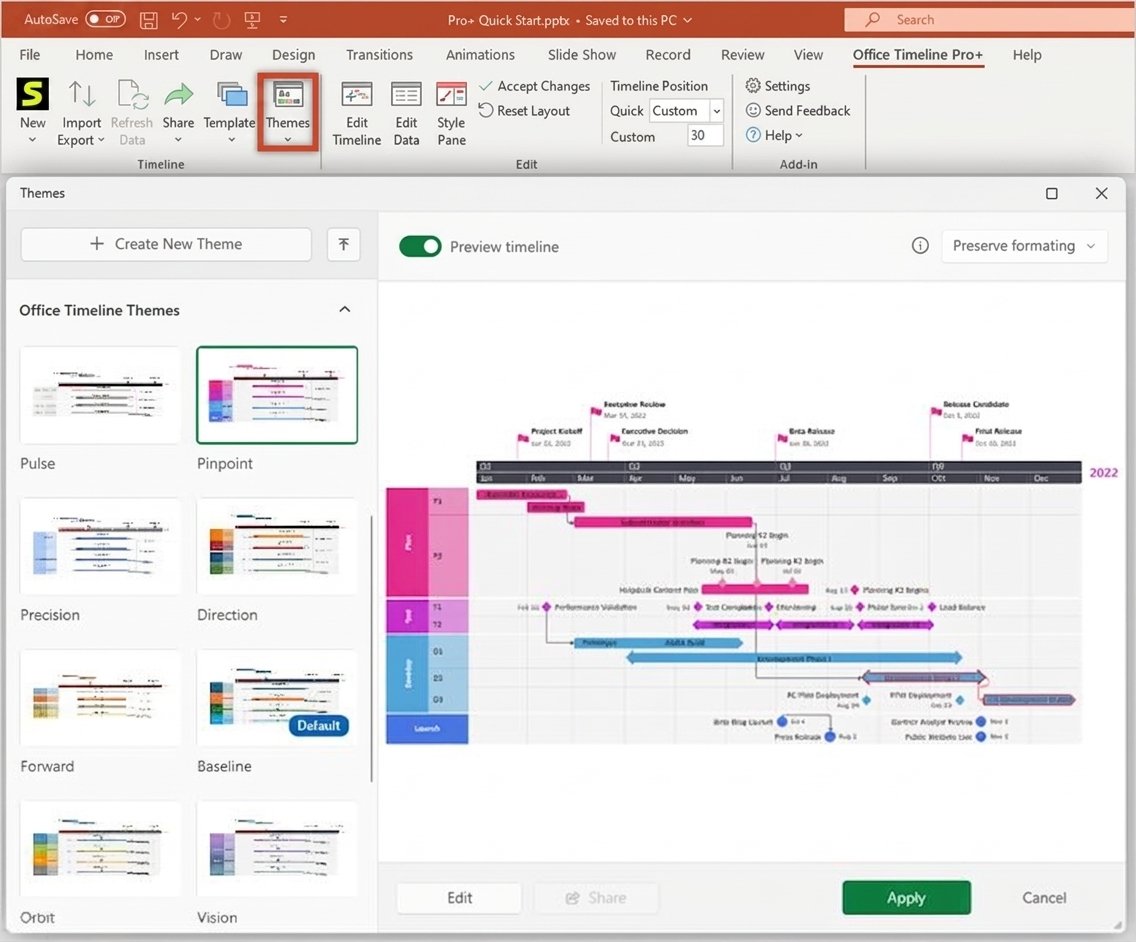Viewport: 1136px width, 942px height.
Task: Click the Cancel button
Action: (x=1044, y=898)
